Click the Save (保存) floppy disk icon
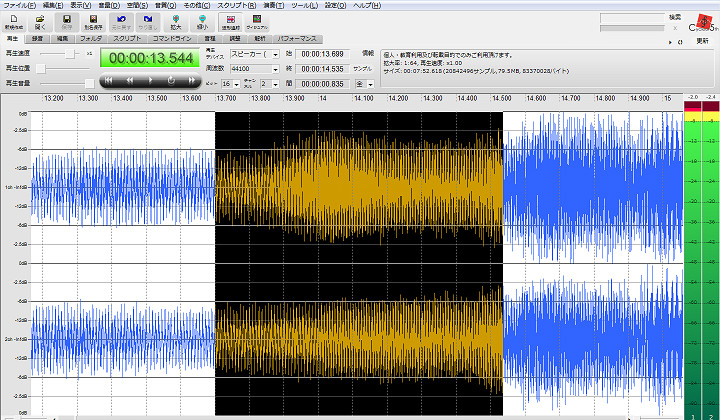The height and width of the screenshot is (420, 720). point(66,19)
